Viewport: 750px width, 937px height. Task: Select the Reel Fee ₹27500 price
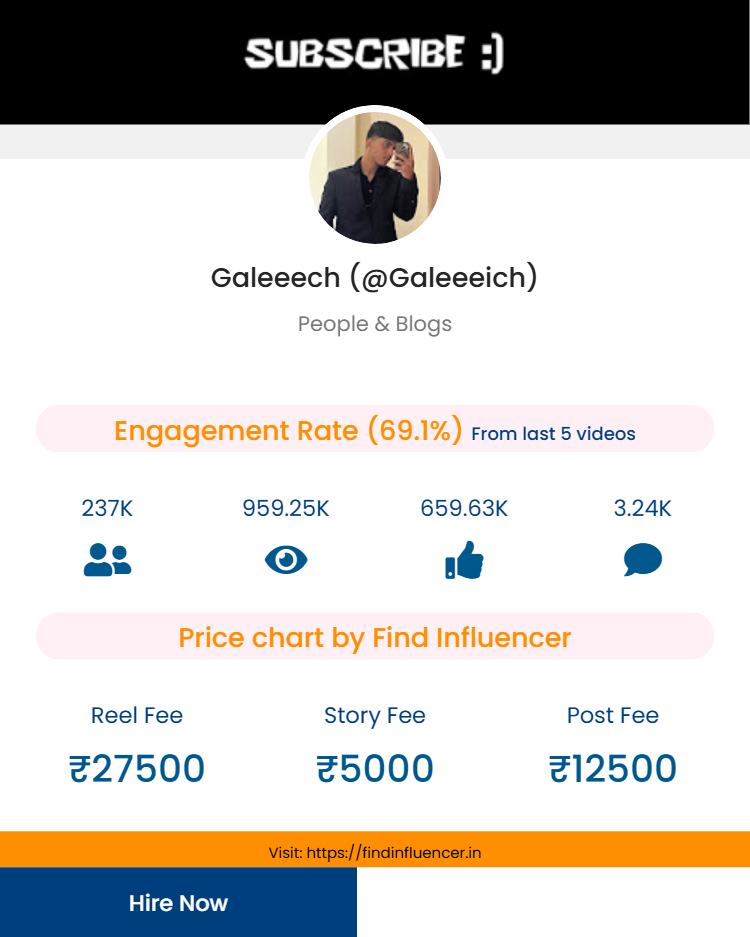(137, 769)
